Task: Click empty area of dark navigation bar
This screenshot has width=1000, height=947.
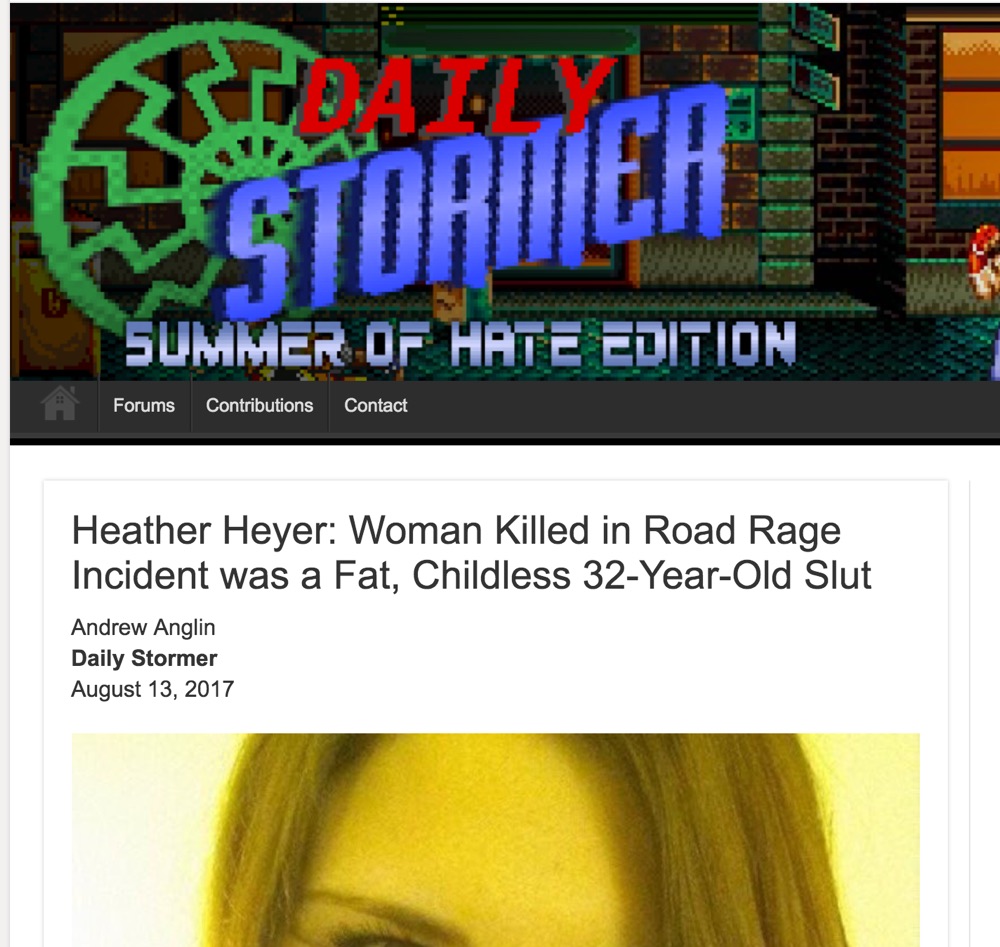Action: pyautogui.click(x=702, y=406)
